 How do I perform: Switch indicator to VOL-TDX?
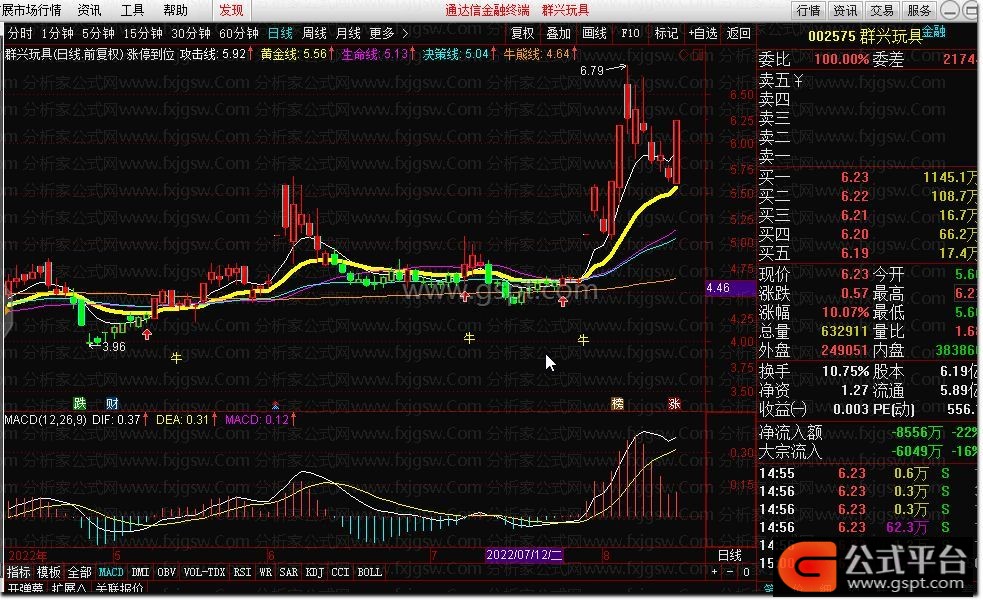click(x=204, y=572)
